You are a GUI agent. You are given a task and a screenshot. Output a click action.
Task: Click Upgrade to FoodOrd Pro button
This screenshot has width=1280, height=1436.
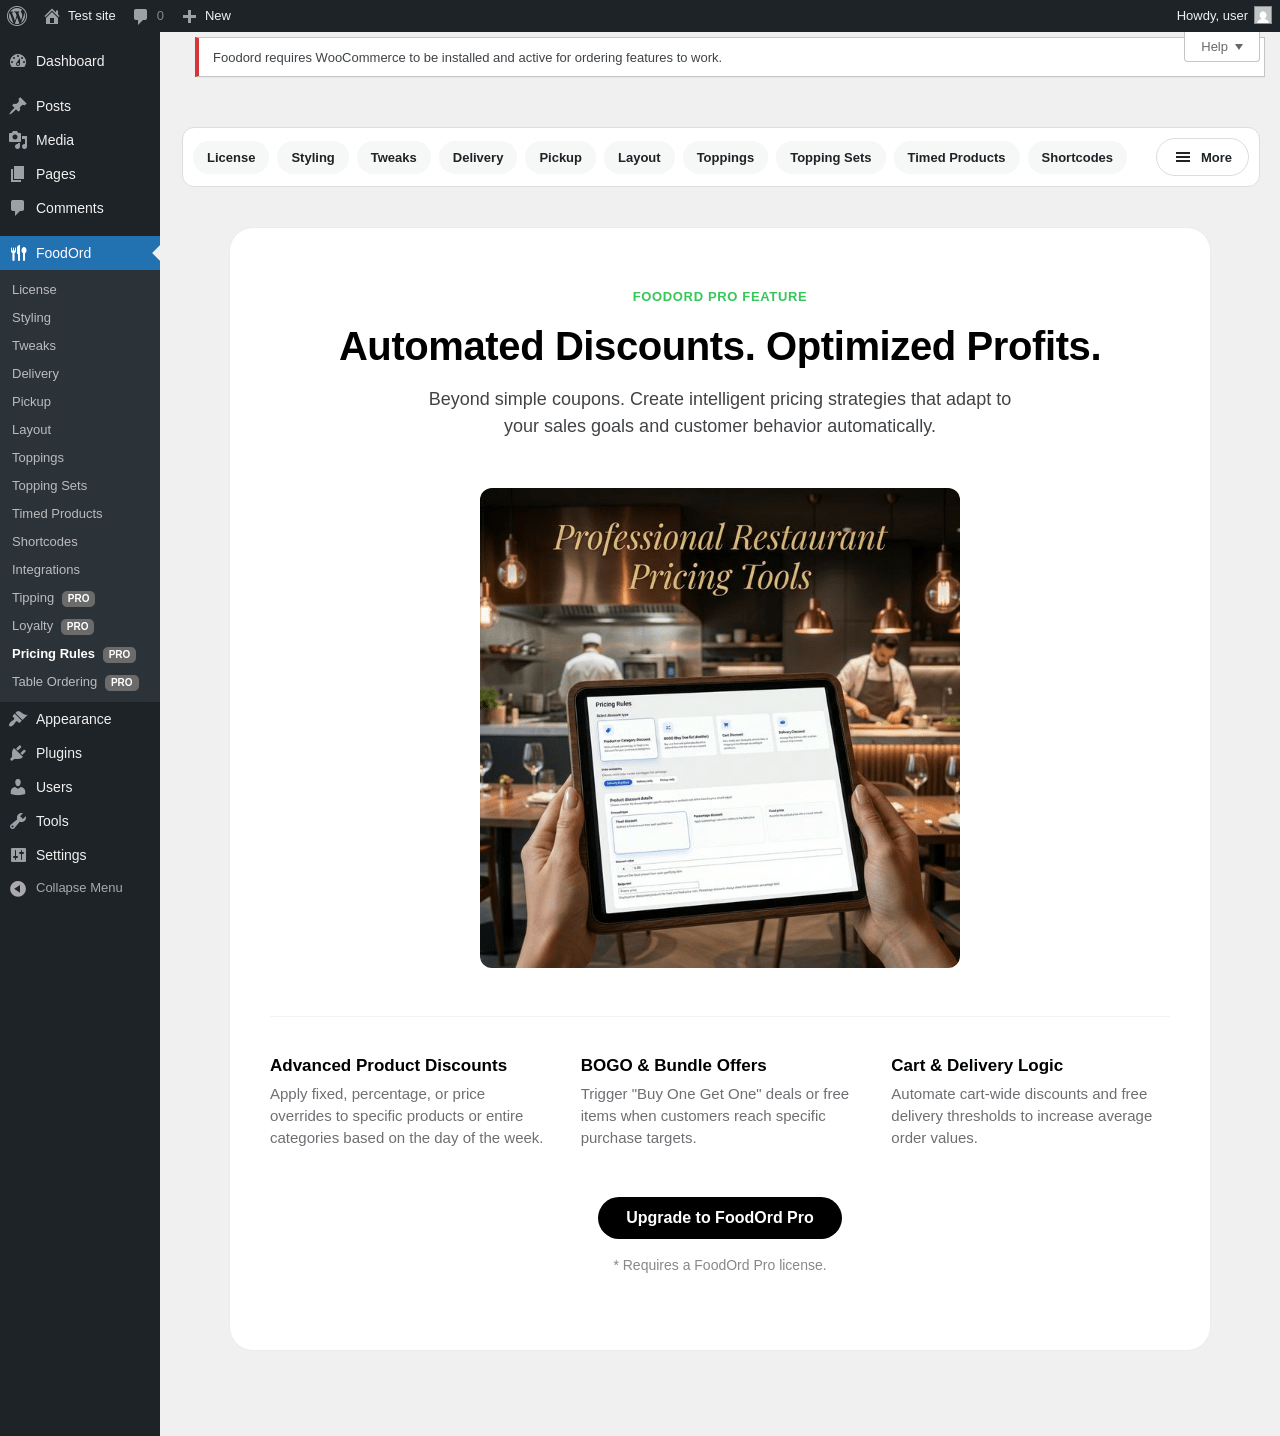720,1218
